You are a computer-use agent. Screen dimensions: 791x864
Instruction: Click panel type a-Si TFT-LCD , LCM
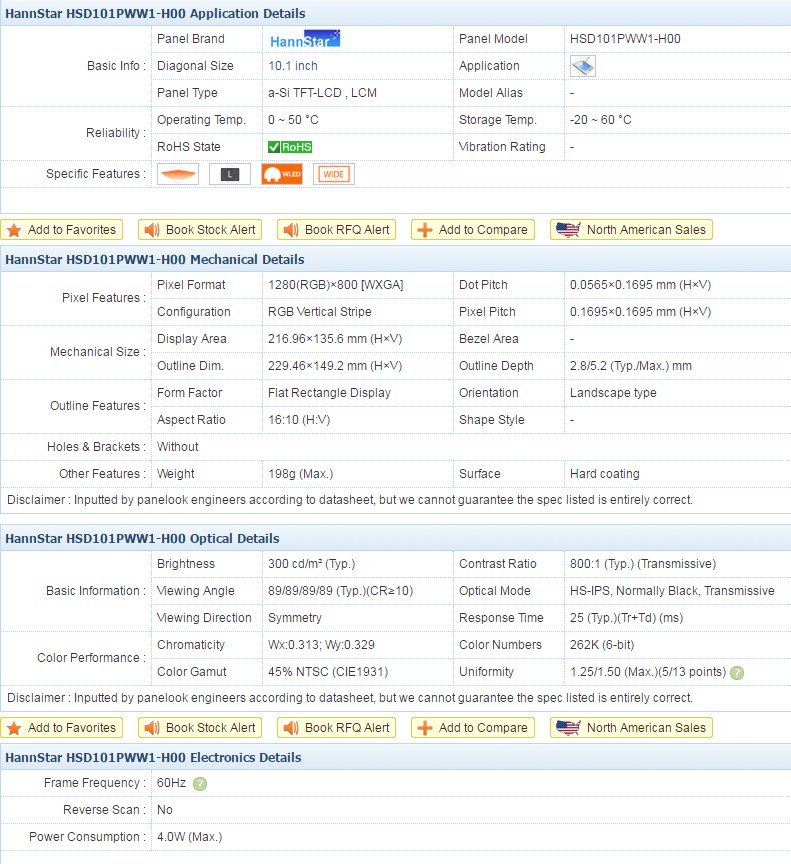click(322, 93)
